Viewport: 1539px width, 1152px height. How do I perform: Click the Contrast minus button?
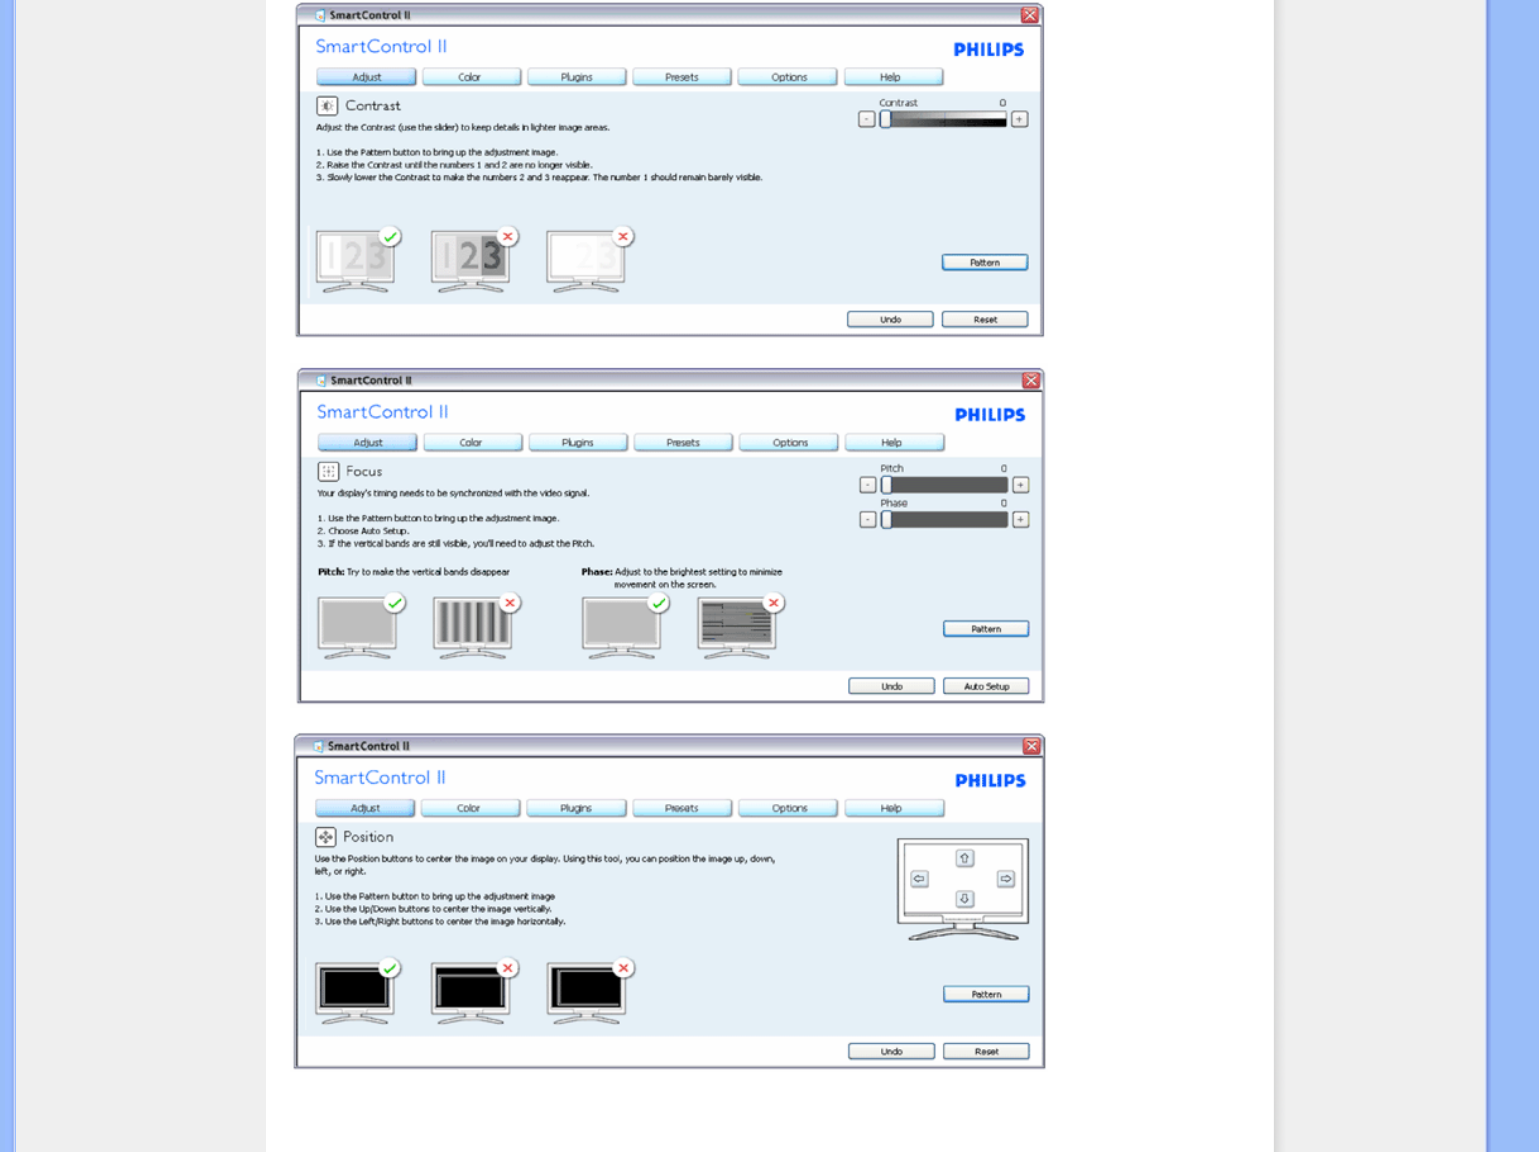coord(867,119)
